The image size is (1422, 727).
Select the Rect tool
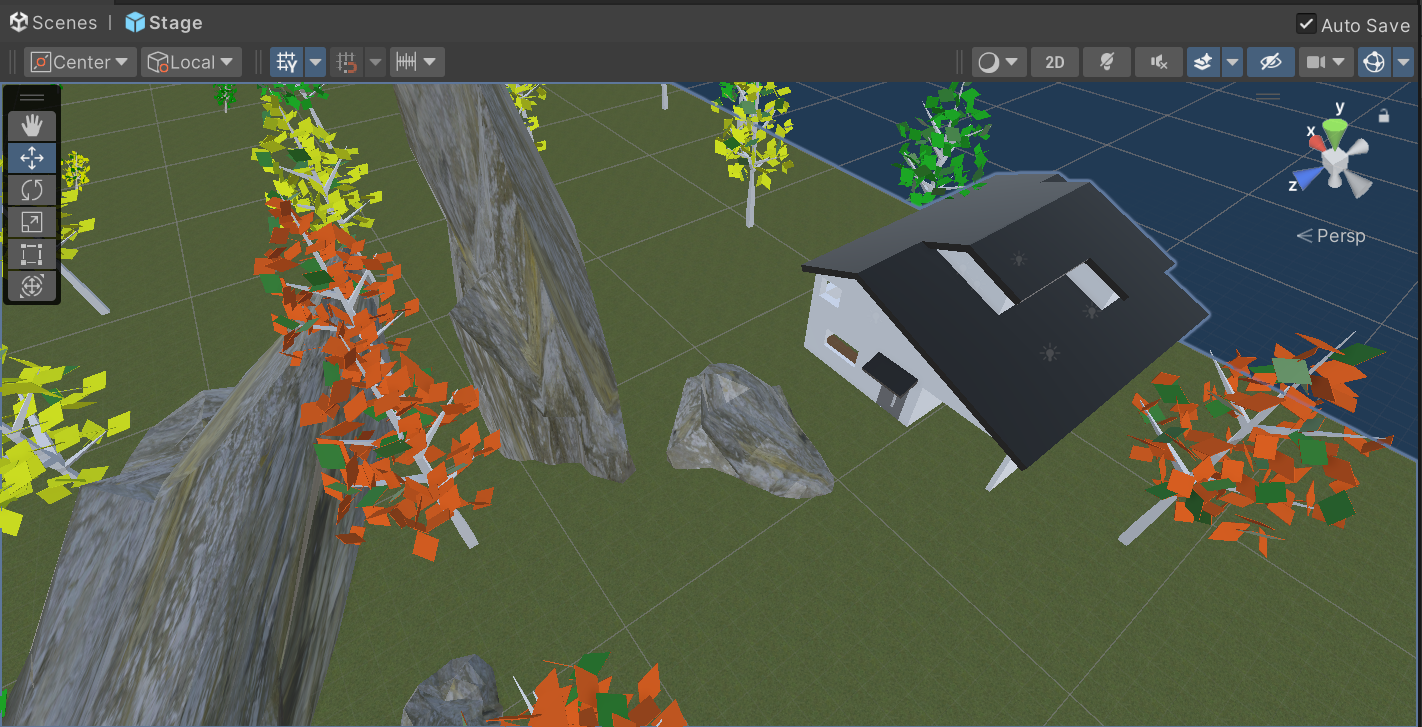(x=32, y=254)
